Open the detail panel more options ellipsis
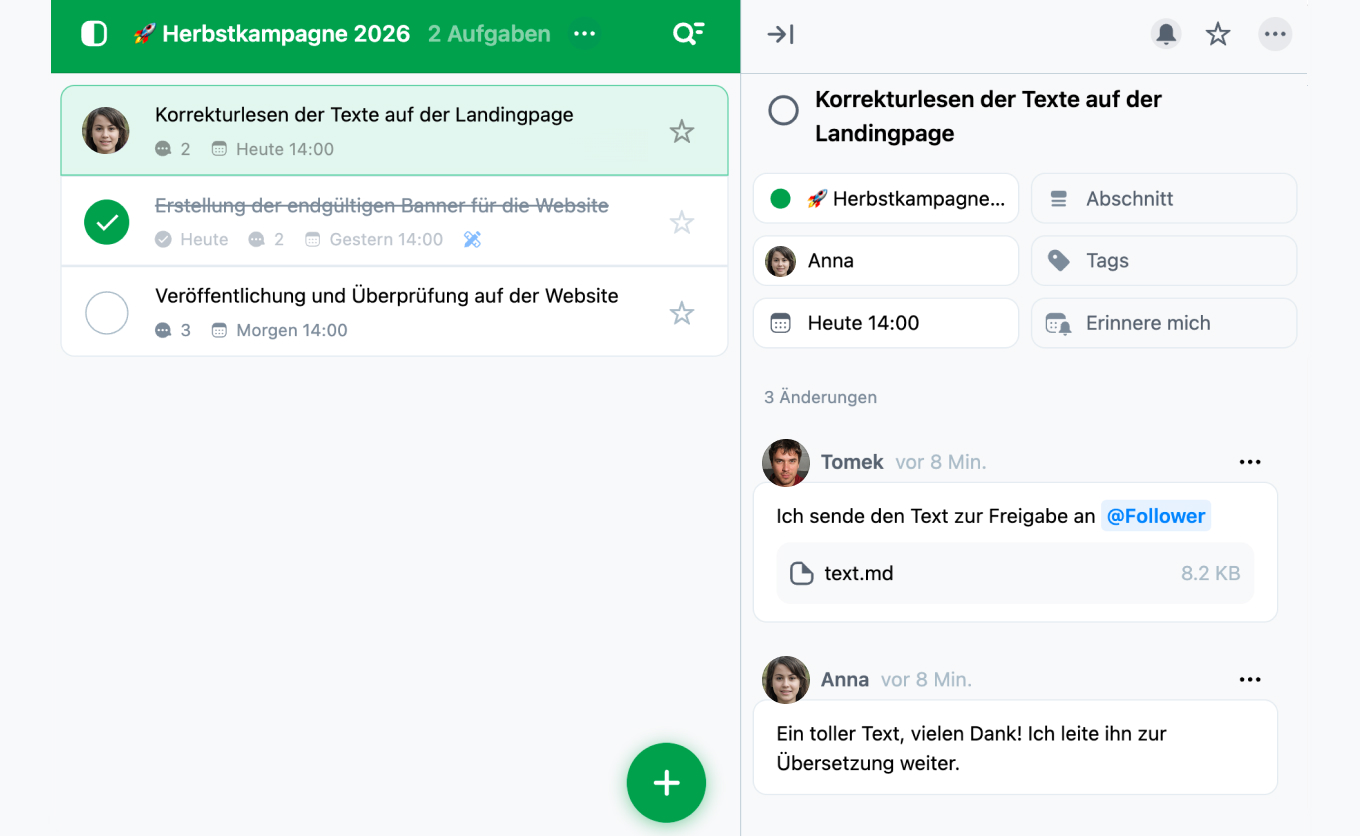Viewport: 1360px width, 836px height. (x=1274, y=34)
